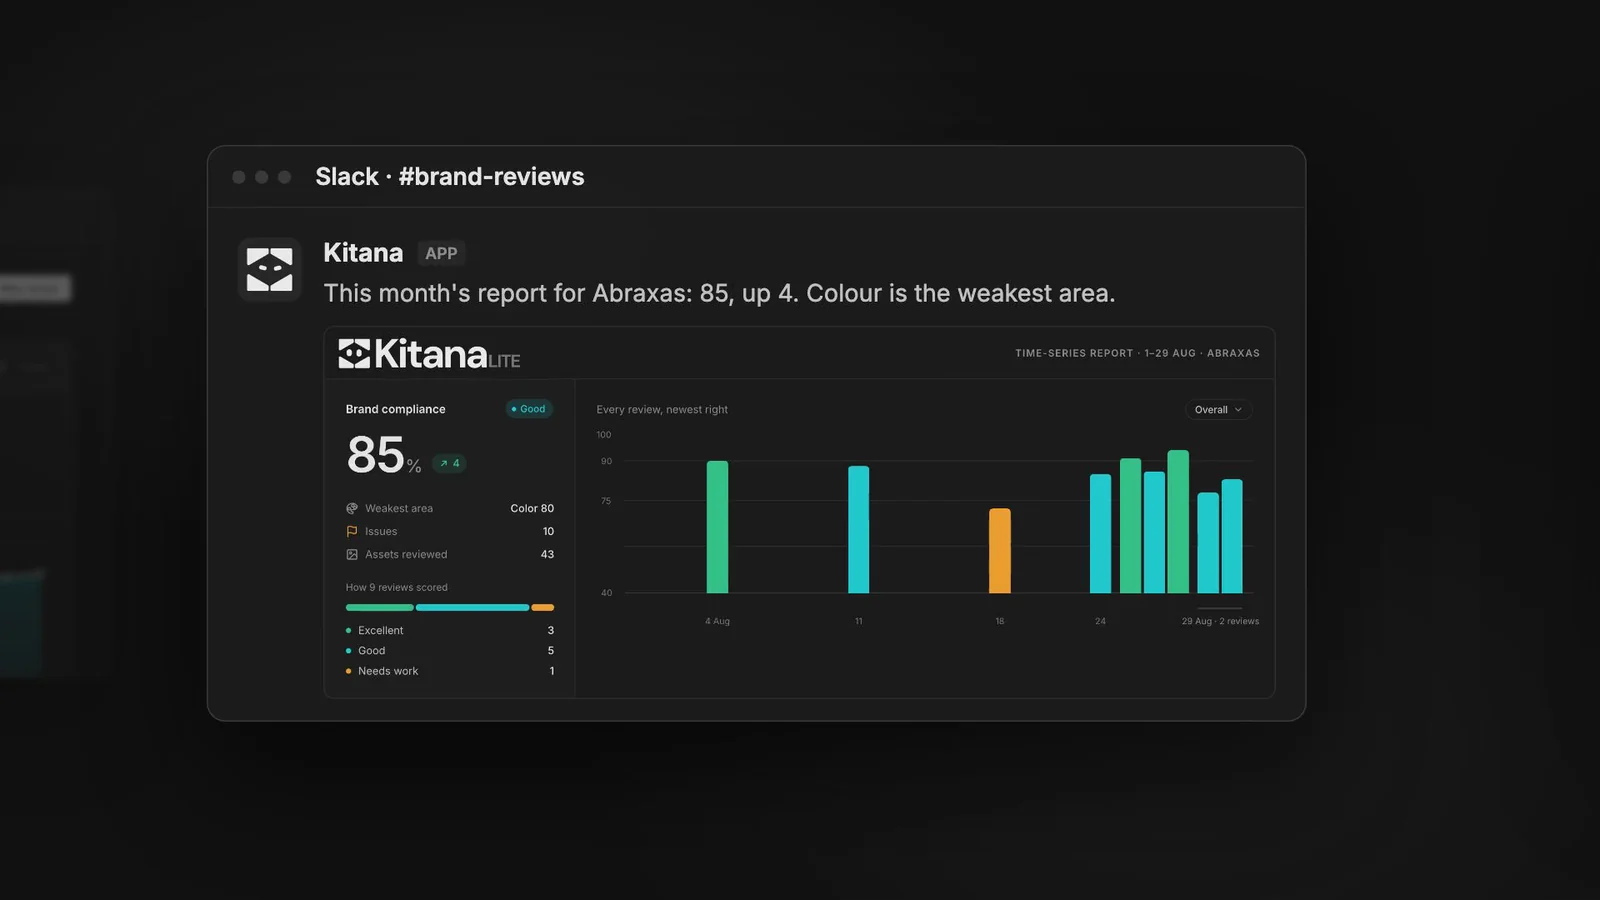Screen dimensions: 1600x900
Task: Click the Kitana app avatar icon
Action: coord(270,270)
